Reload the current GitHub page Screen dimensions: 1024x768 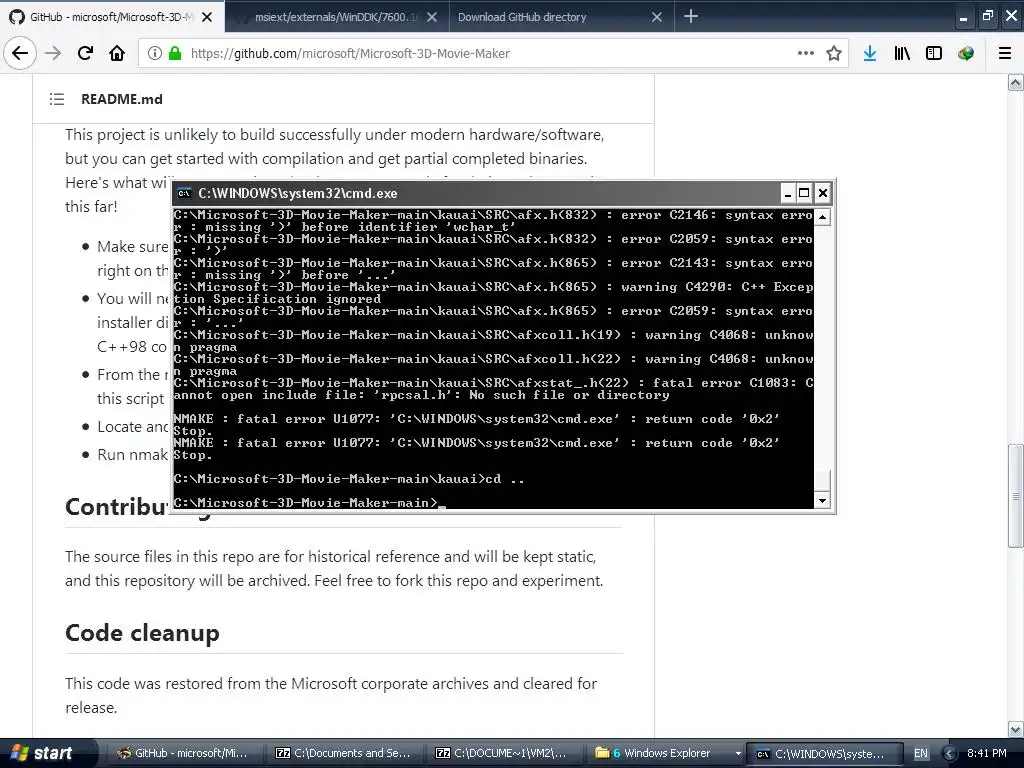pyautogui.click(x=85, y=53)
